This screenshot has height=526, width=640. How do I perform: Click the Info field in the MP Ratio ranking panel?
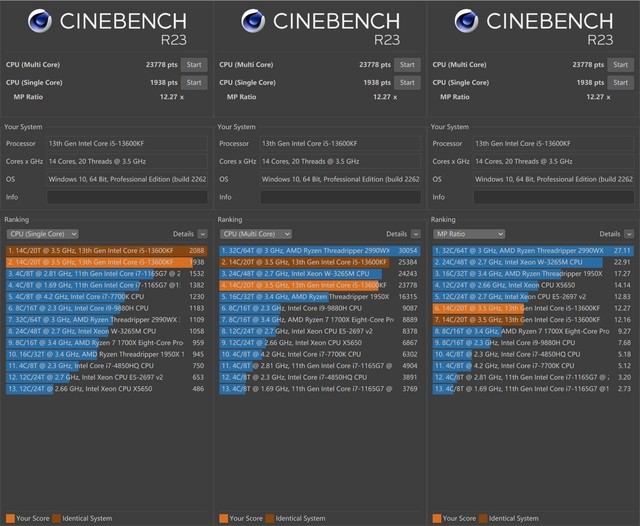[x=554, y=197]
